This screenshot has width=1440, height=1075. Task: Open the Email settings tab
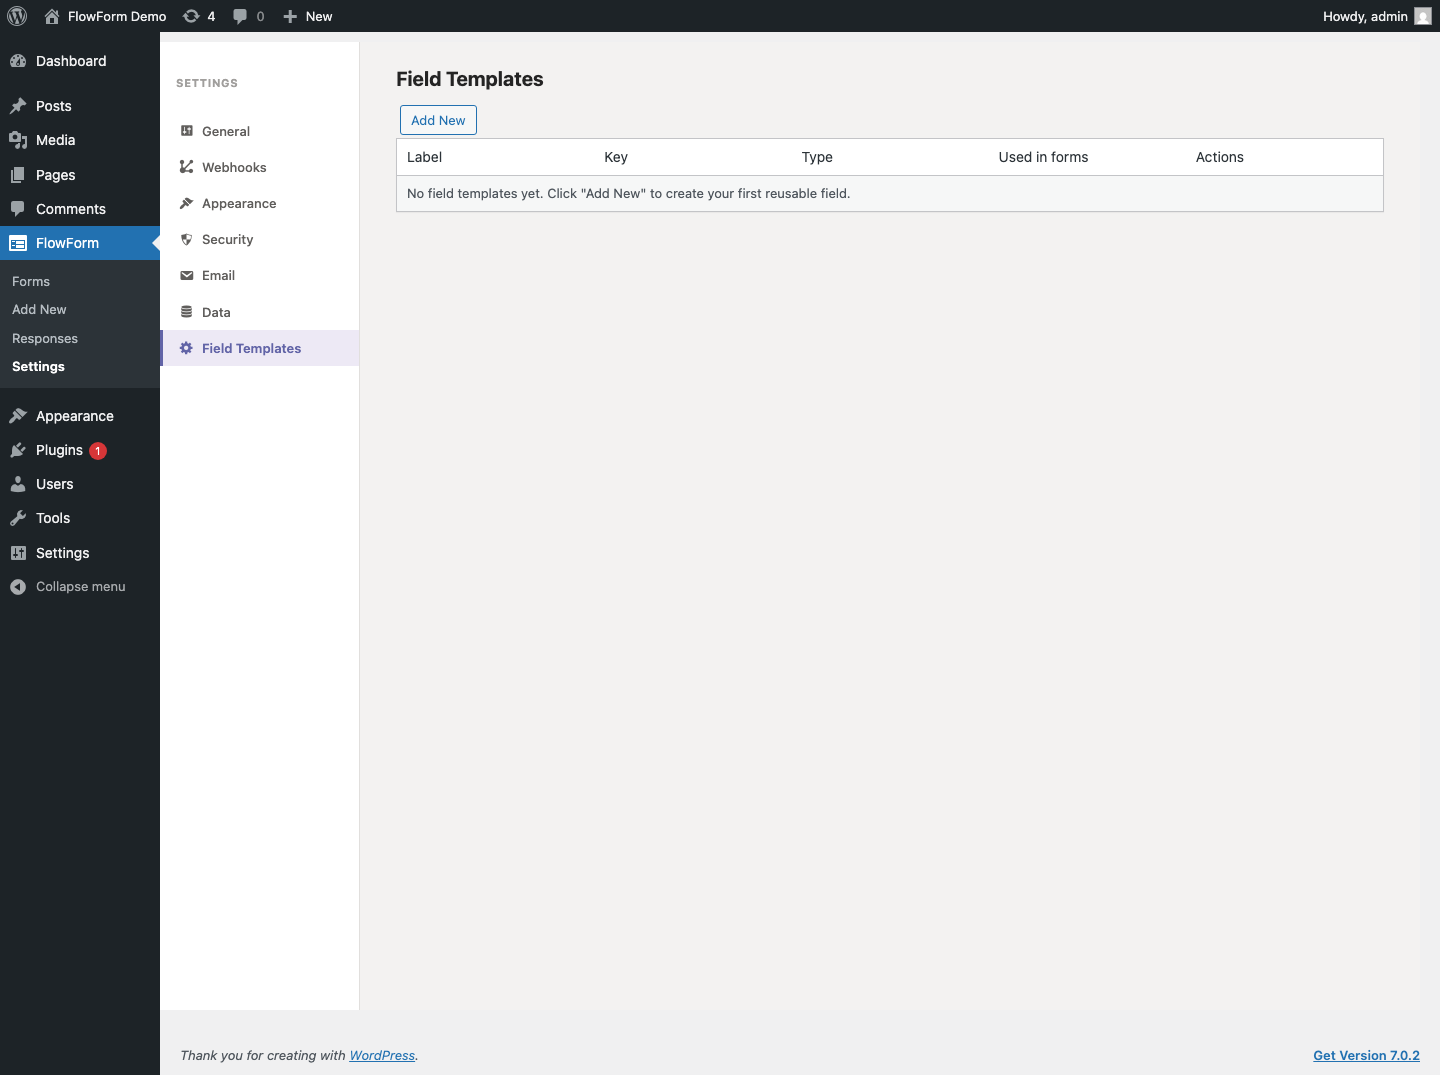[x=260, y=275]
